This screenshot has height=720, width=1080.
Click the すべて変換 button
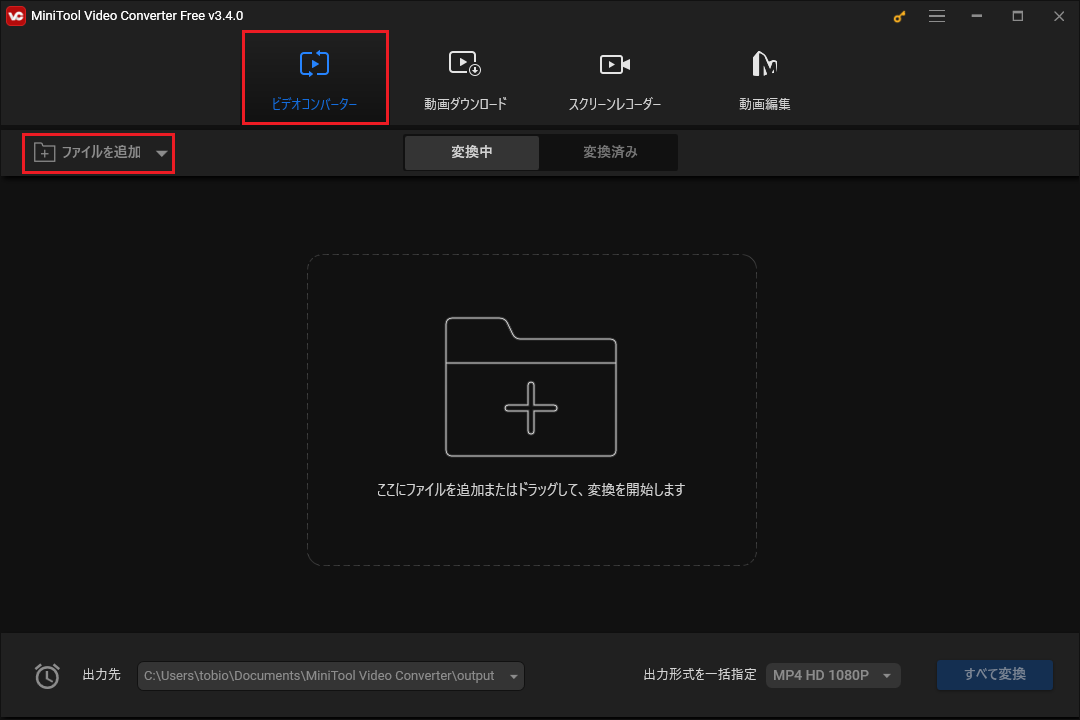click(995, 675)
